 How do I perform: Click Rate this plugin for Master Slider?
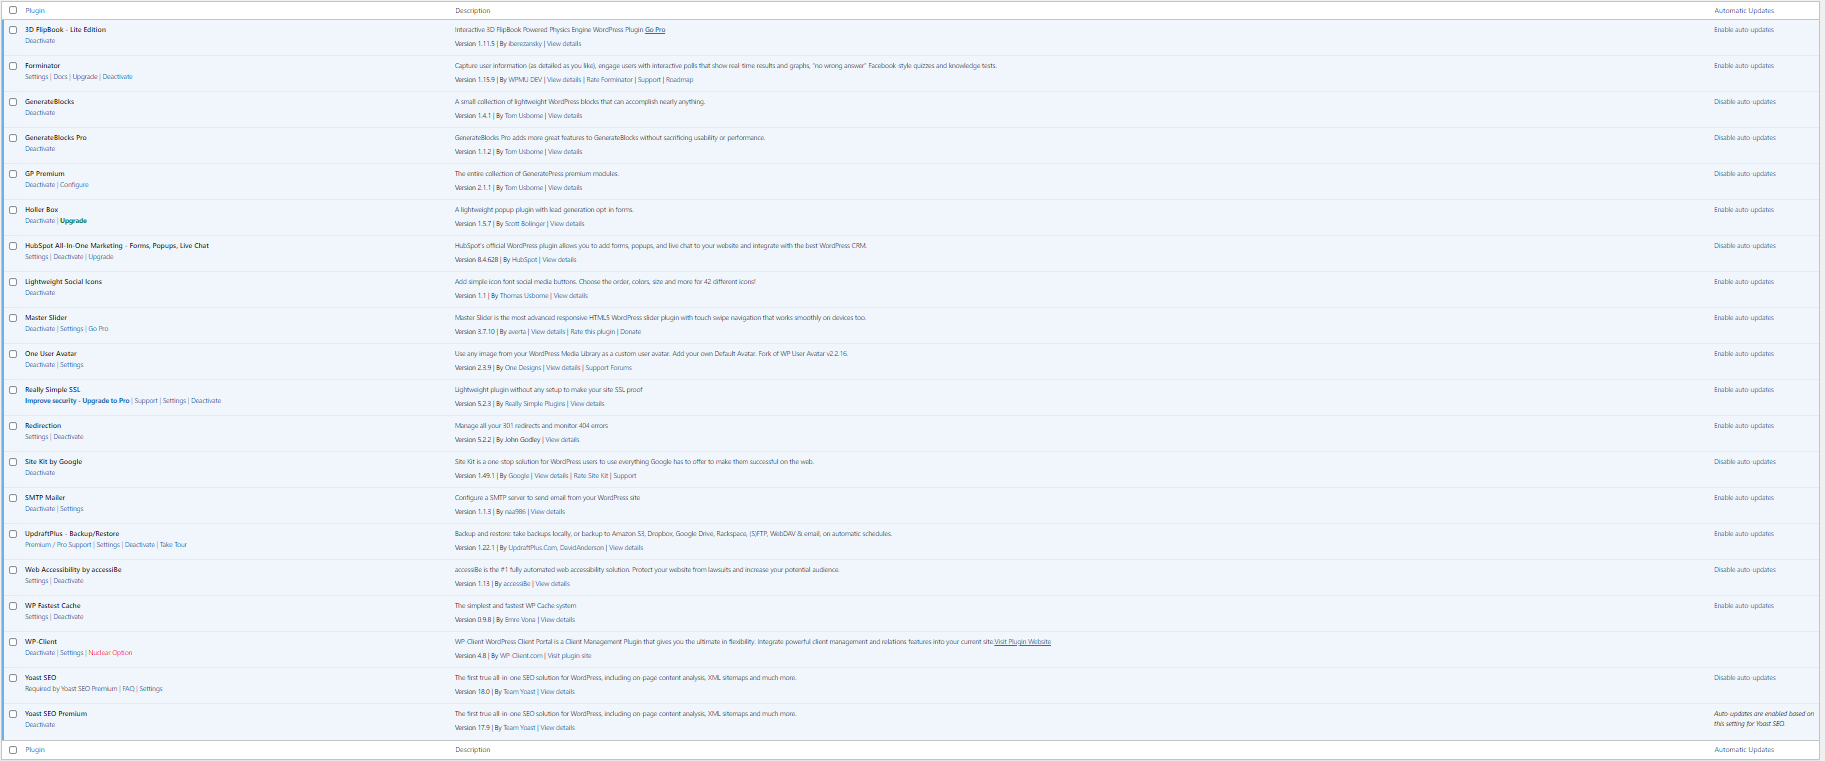[593, 332]
